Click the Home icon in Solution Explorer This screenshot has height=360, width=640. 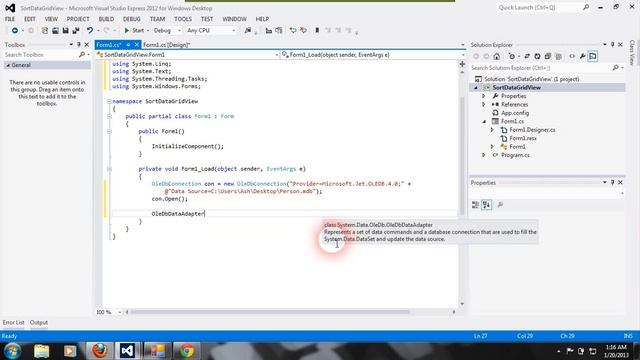click(497, 56)
